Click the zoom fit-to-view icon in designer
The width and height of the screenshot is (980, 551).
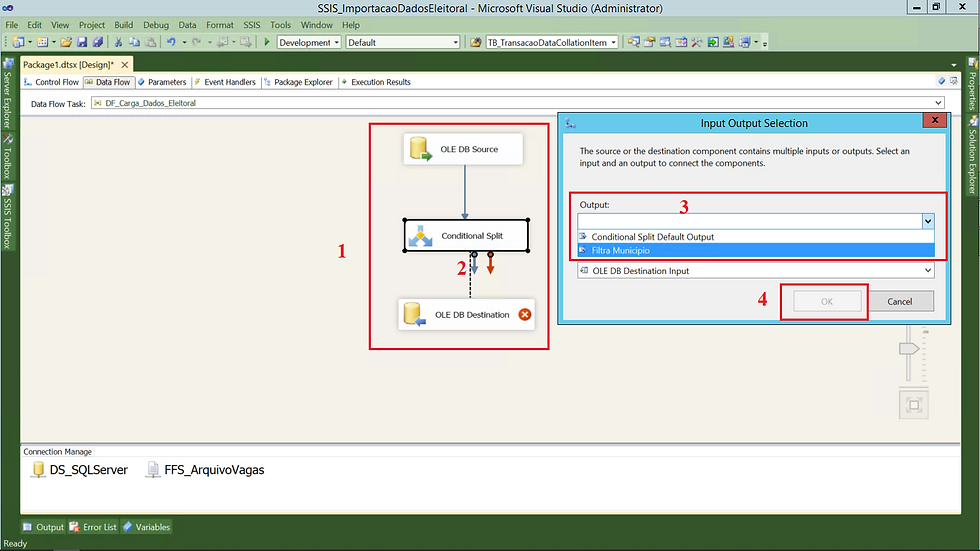click(914, 405)
